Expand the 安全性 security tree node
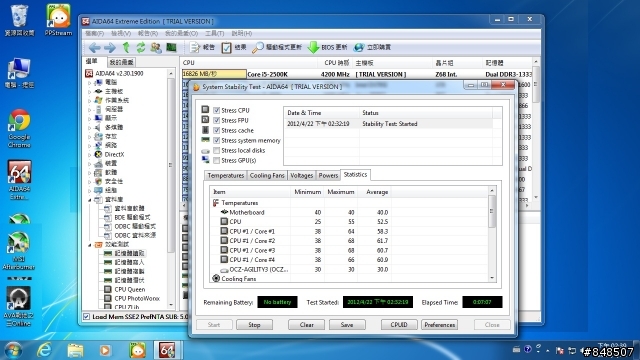Viewport: 640px width, 360px height. [x=90, y=181]
